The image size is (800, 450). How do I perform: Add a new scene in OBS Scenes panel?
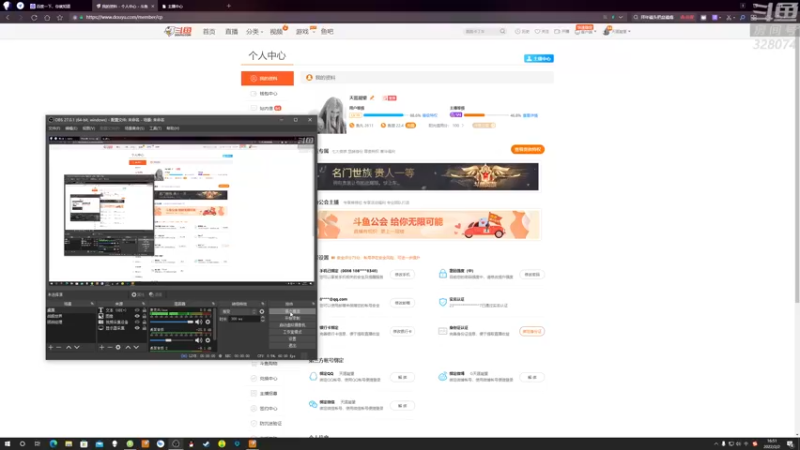[51, 347]
